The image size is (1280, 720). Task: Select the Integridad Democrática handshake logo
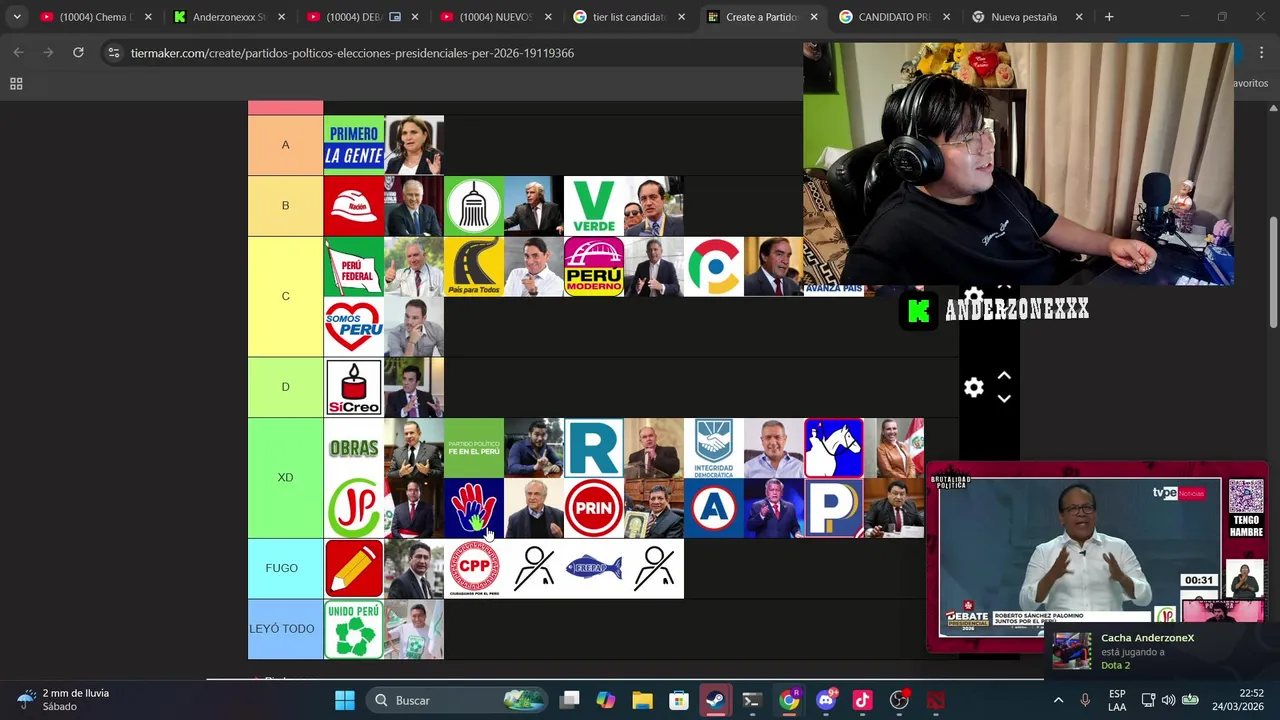(714, 448)
